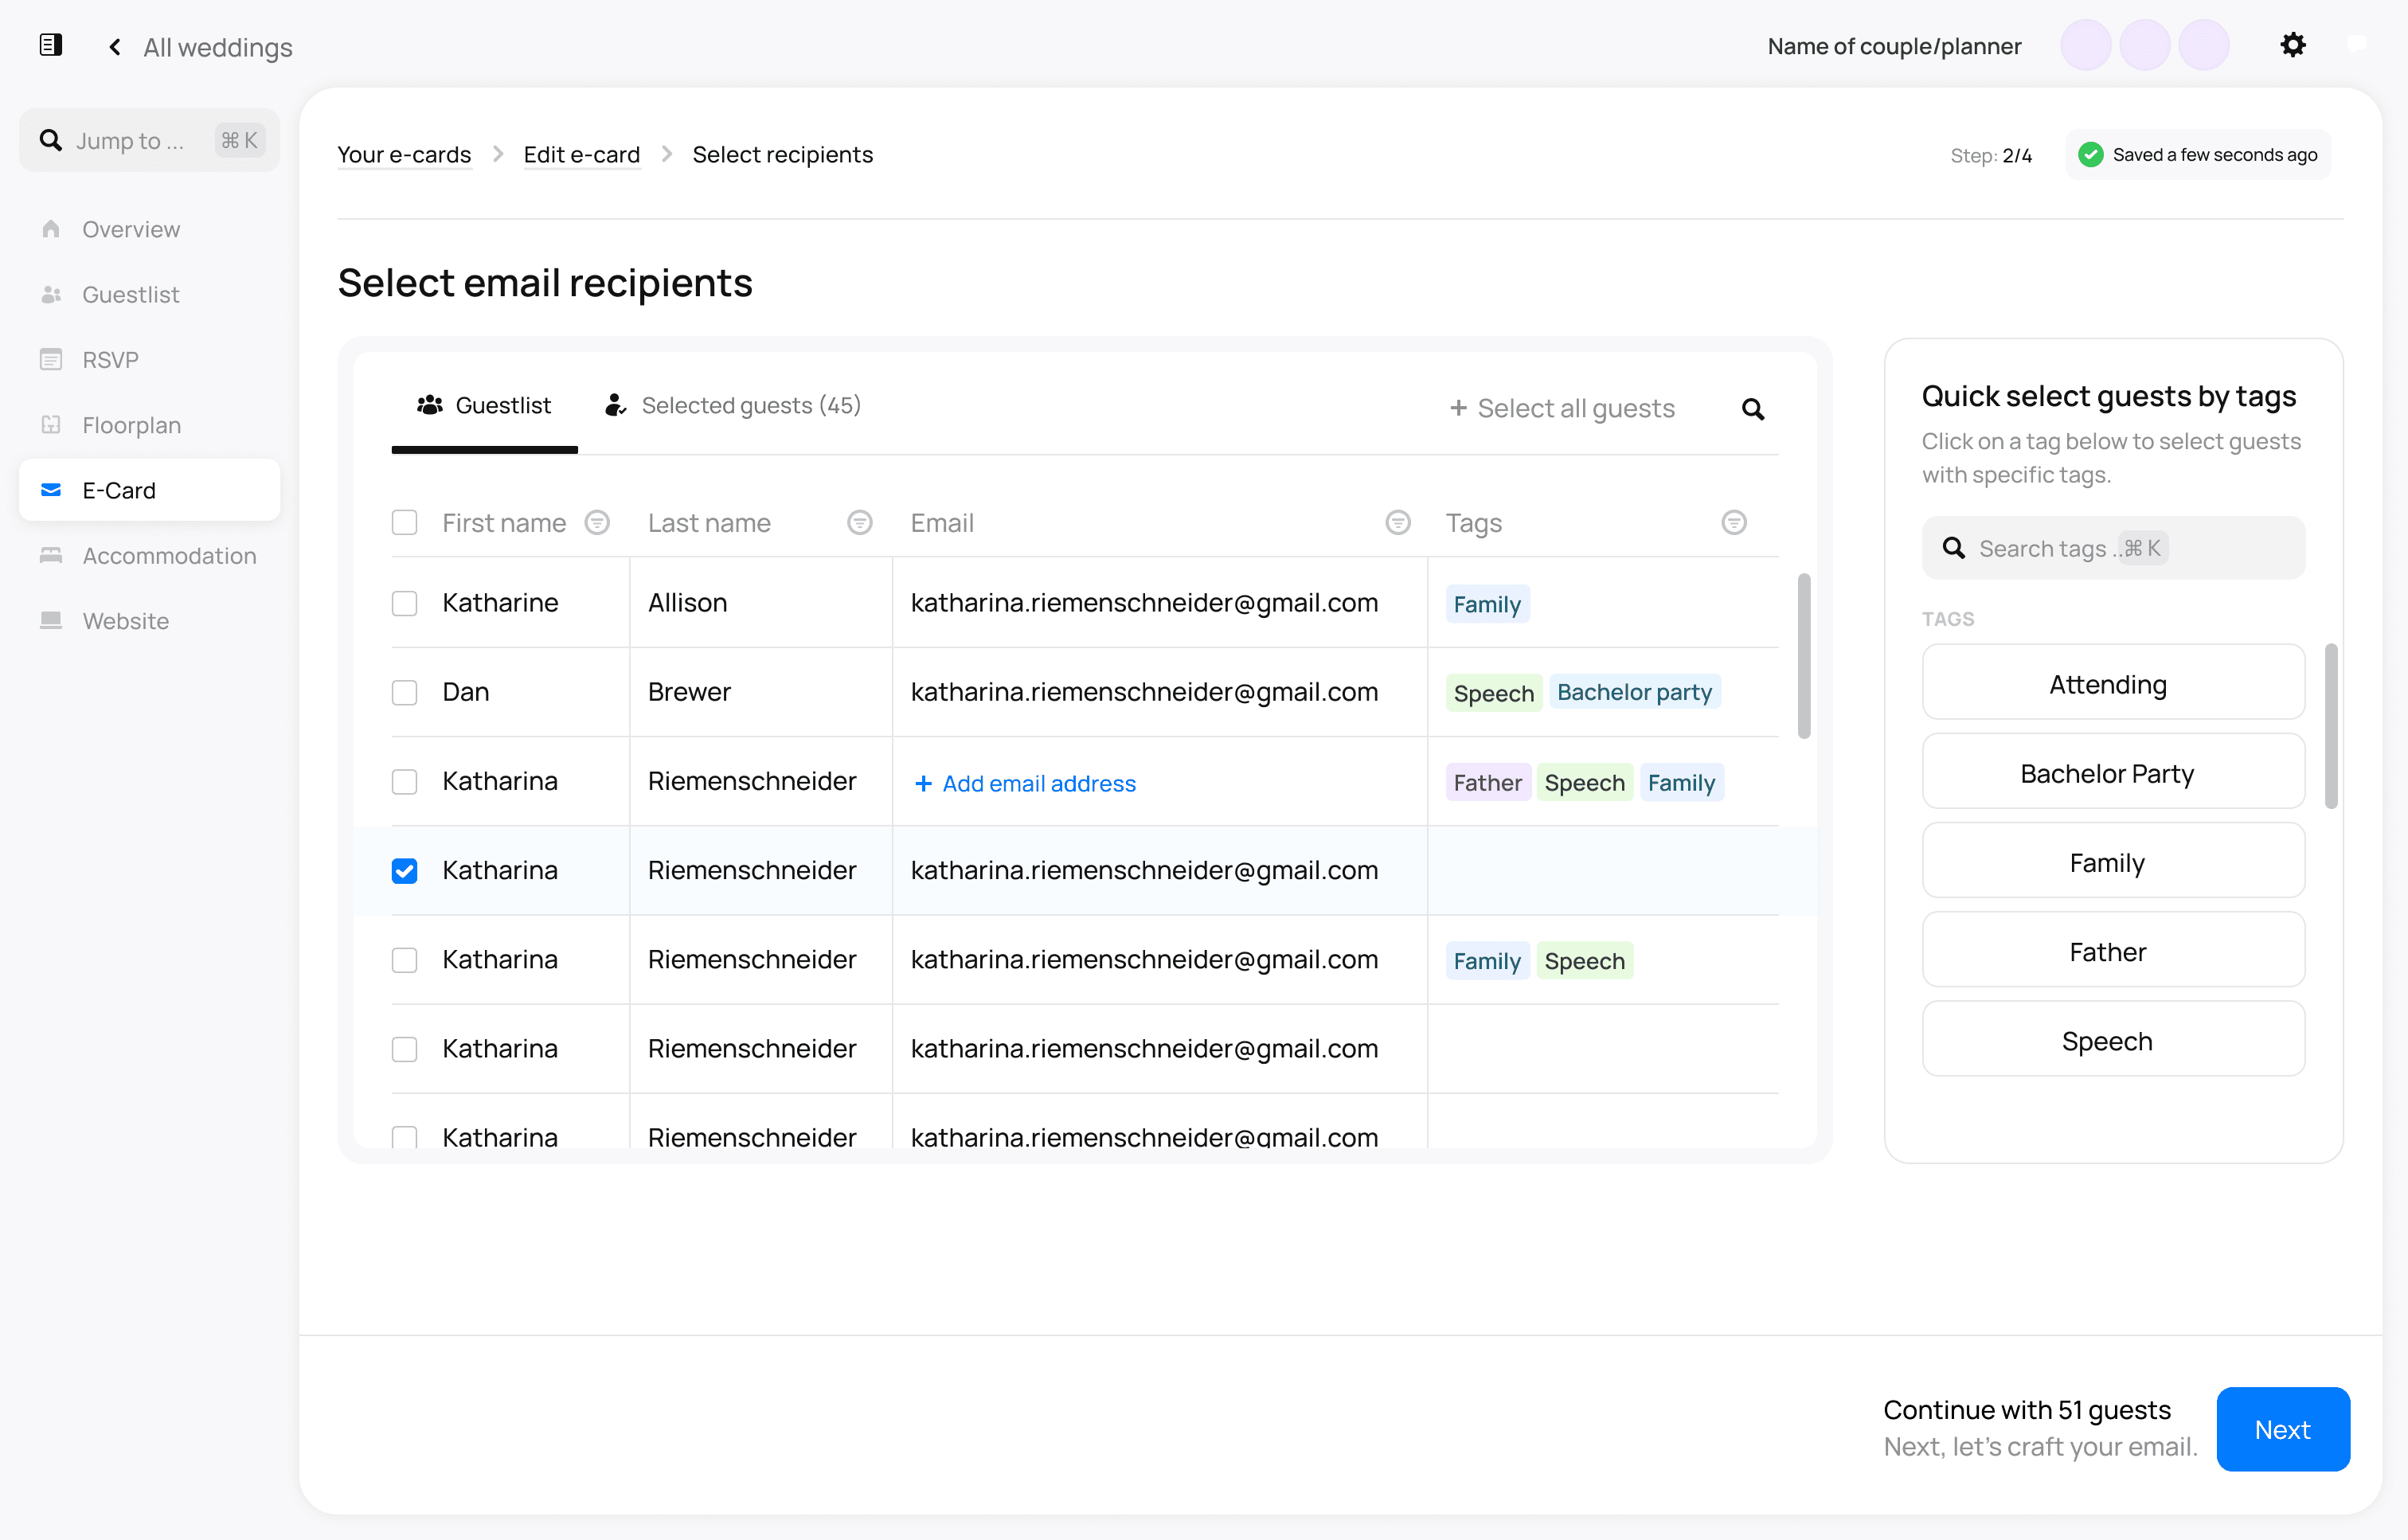The height and width of the screenshot is (1540, 2408).
Task: Click the plus icon beside Add email address
Action: 924,783
